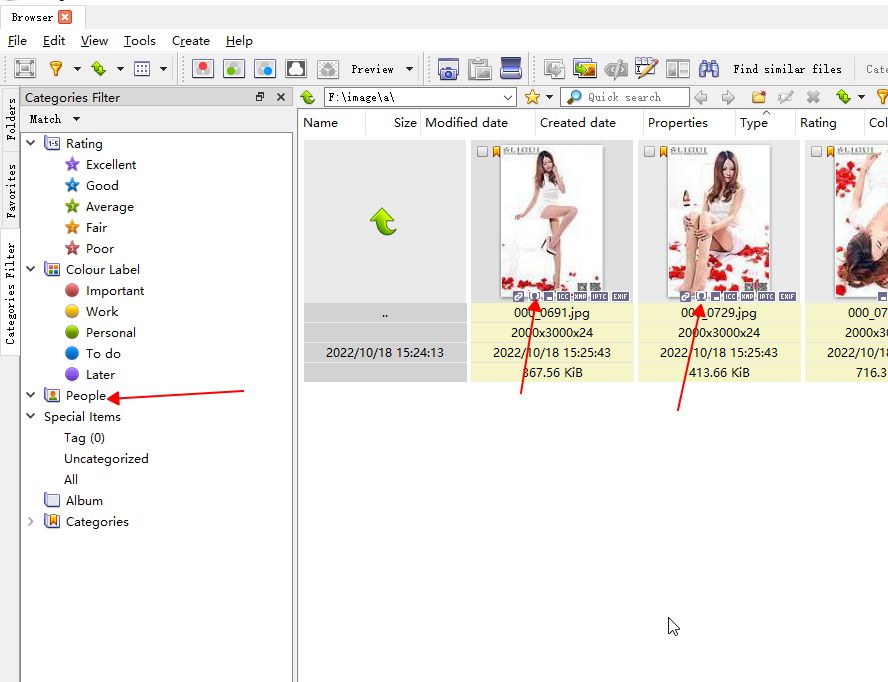Collapse the Rating tree node
The image size is (888, 682).
[x=30, y=143]
